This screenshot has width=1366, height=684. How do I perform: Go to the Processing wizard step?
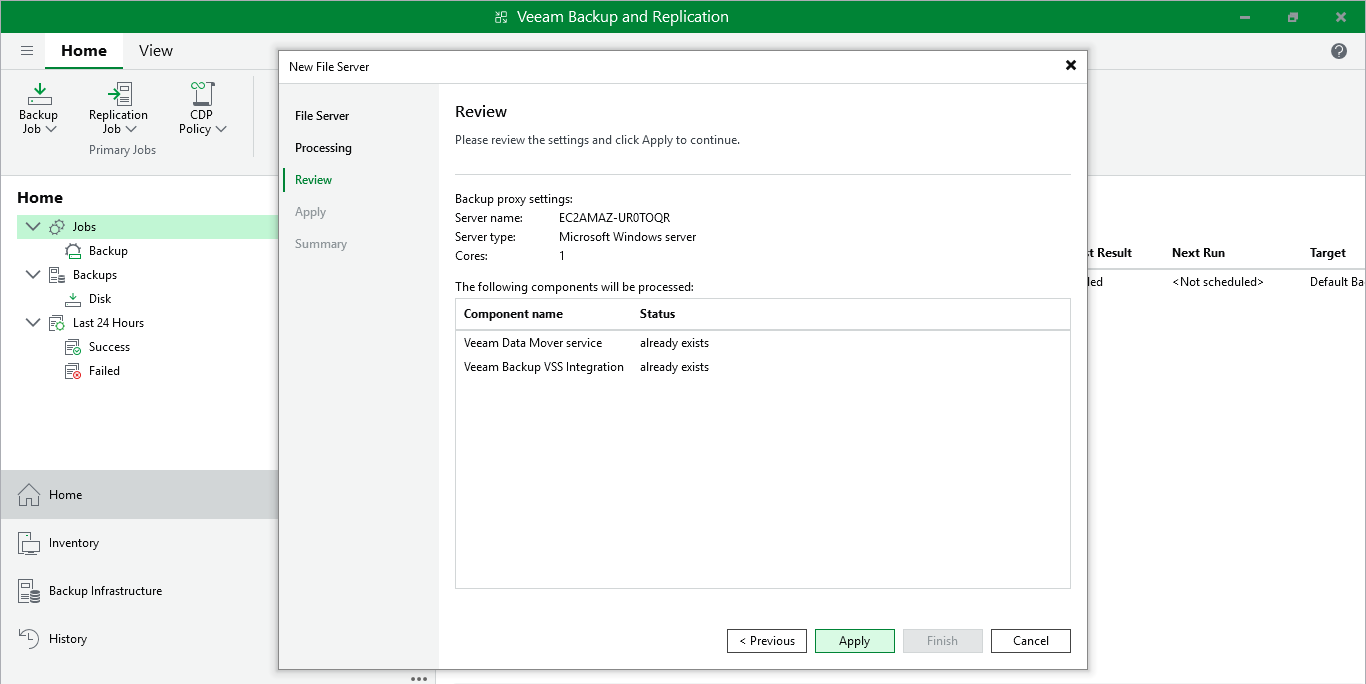click(x=323, y=148)
